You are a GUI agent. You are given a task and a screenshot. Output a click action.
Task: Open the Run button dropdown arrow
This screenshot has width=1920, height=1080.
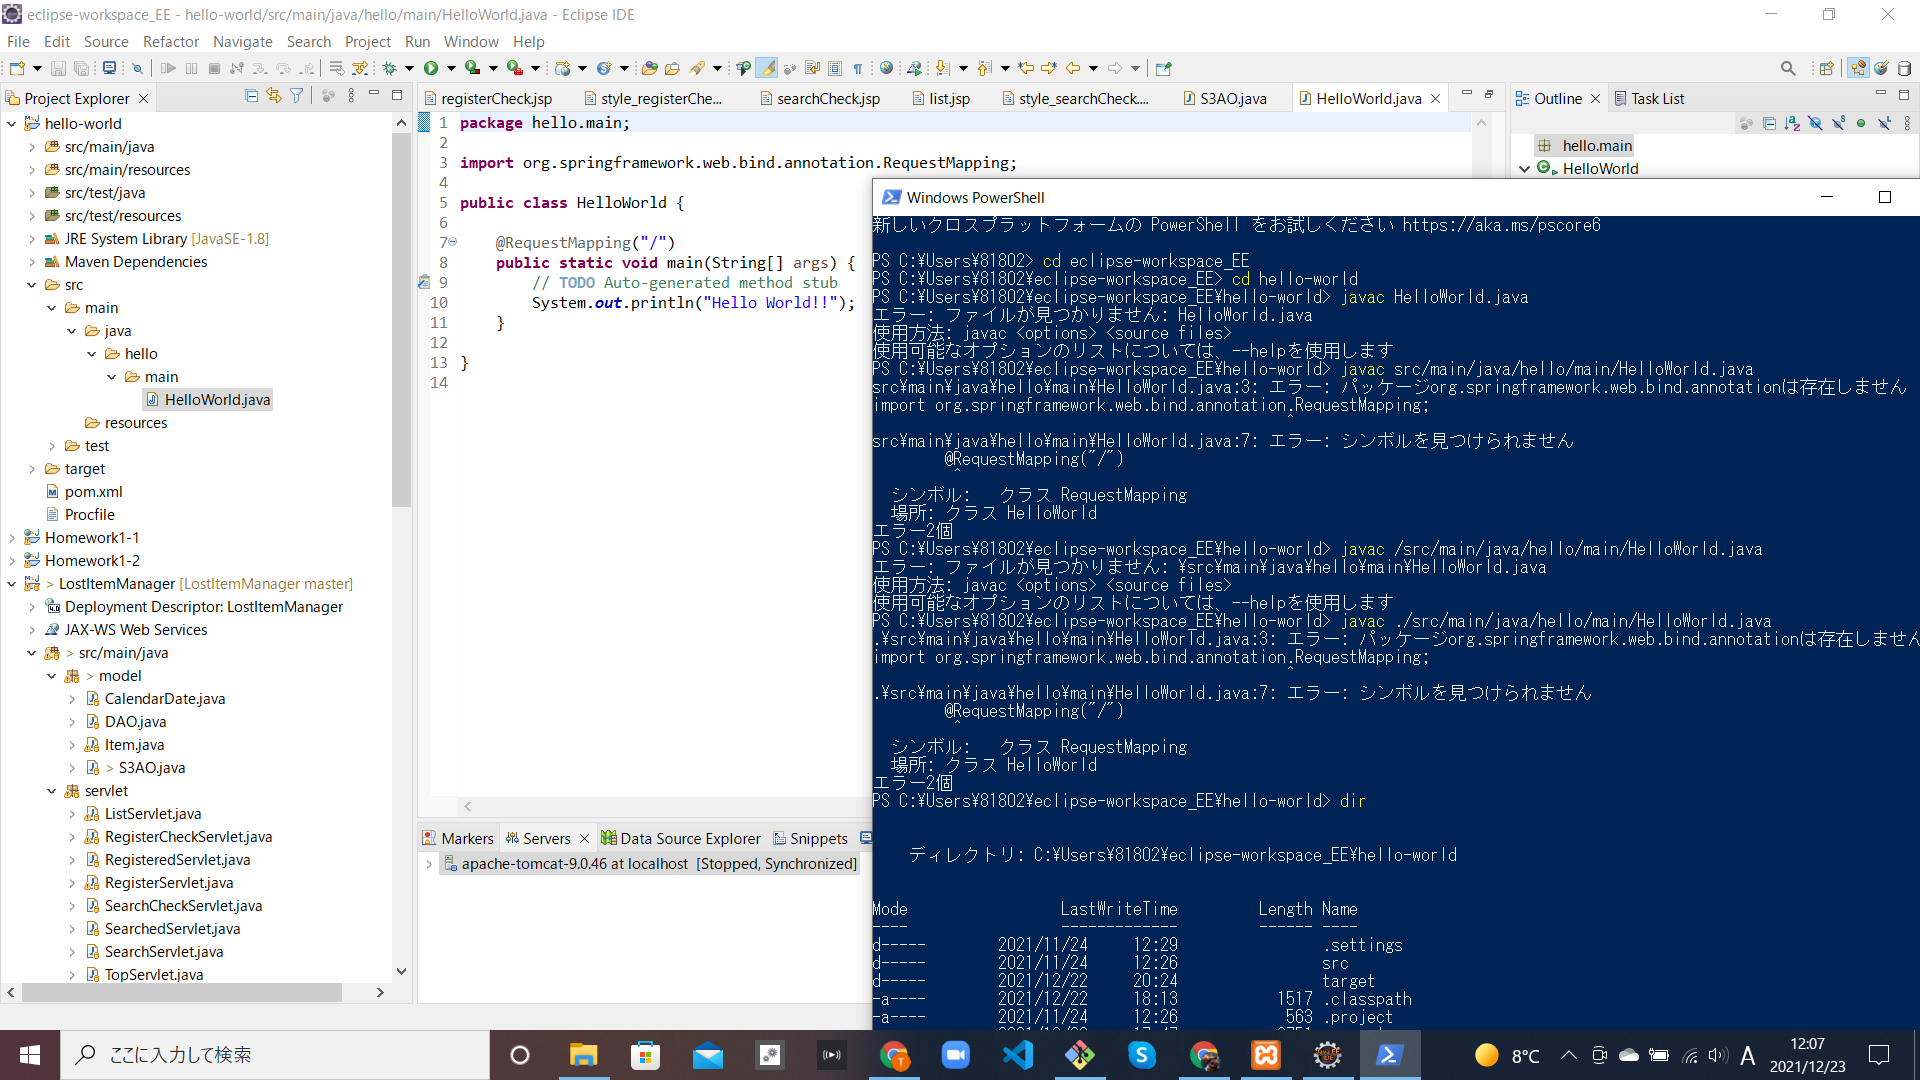[451, 68]
